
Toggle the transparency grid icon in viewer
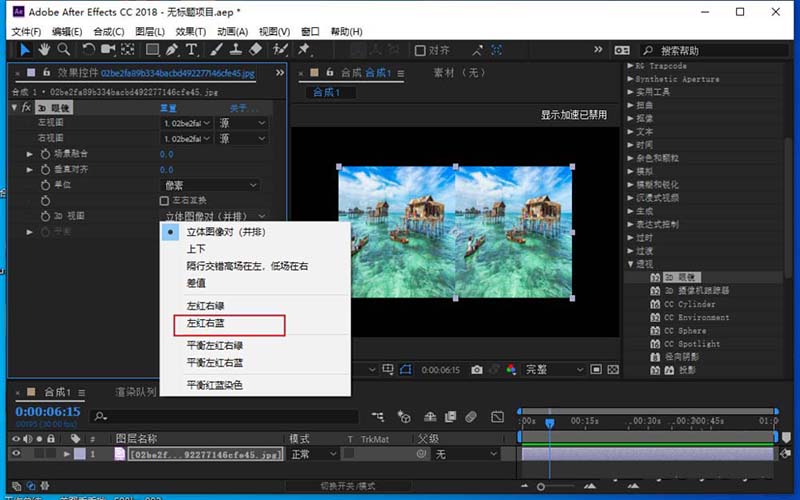[614, 369]
